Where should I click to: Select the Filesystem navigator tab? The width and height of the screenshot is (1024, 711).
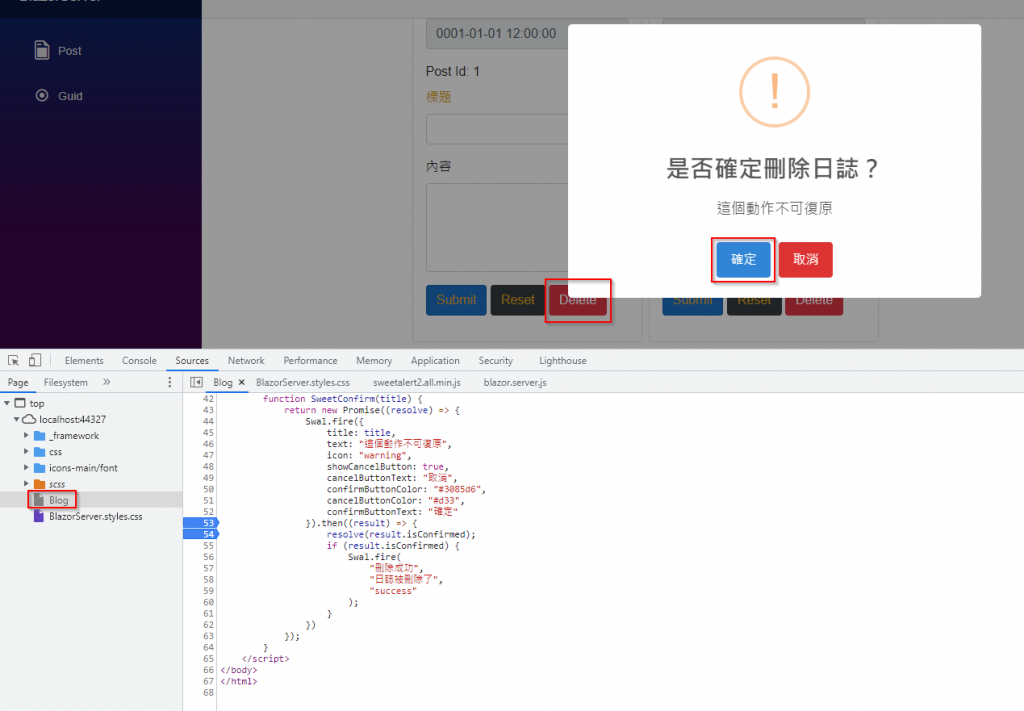tap(65, 382)
